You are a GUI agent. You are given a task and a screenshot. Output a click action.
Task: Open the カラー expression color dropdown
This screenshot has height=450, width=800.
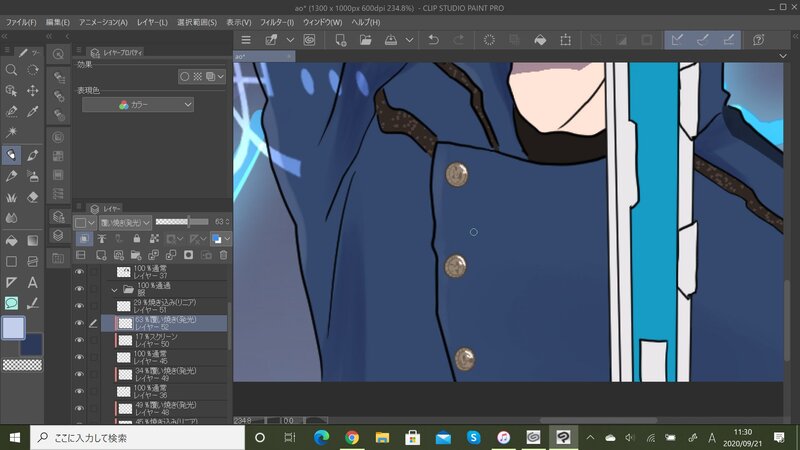point(138,105)
